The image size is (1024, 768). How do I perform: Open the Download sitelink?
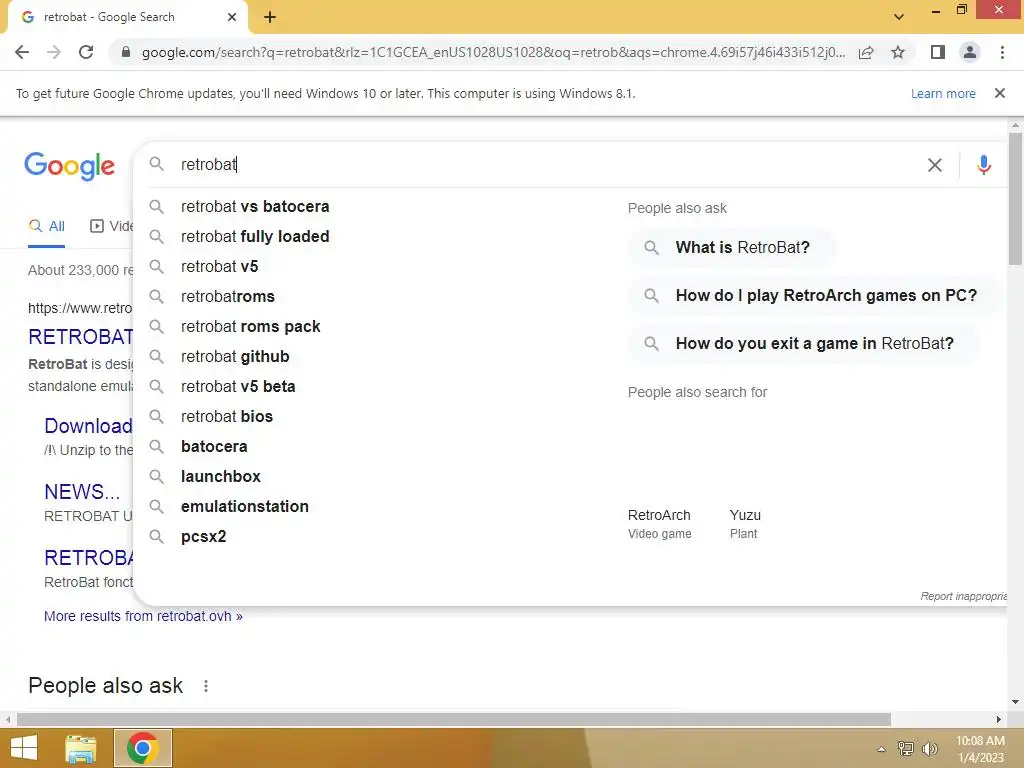tap(88, 426)
